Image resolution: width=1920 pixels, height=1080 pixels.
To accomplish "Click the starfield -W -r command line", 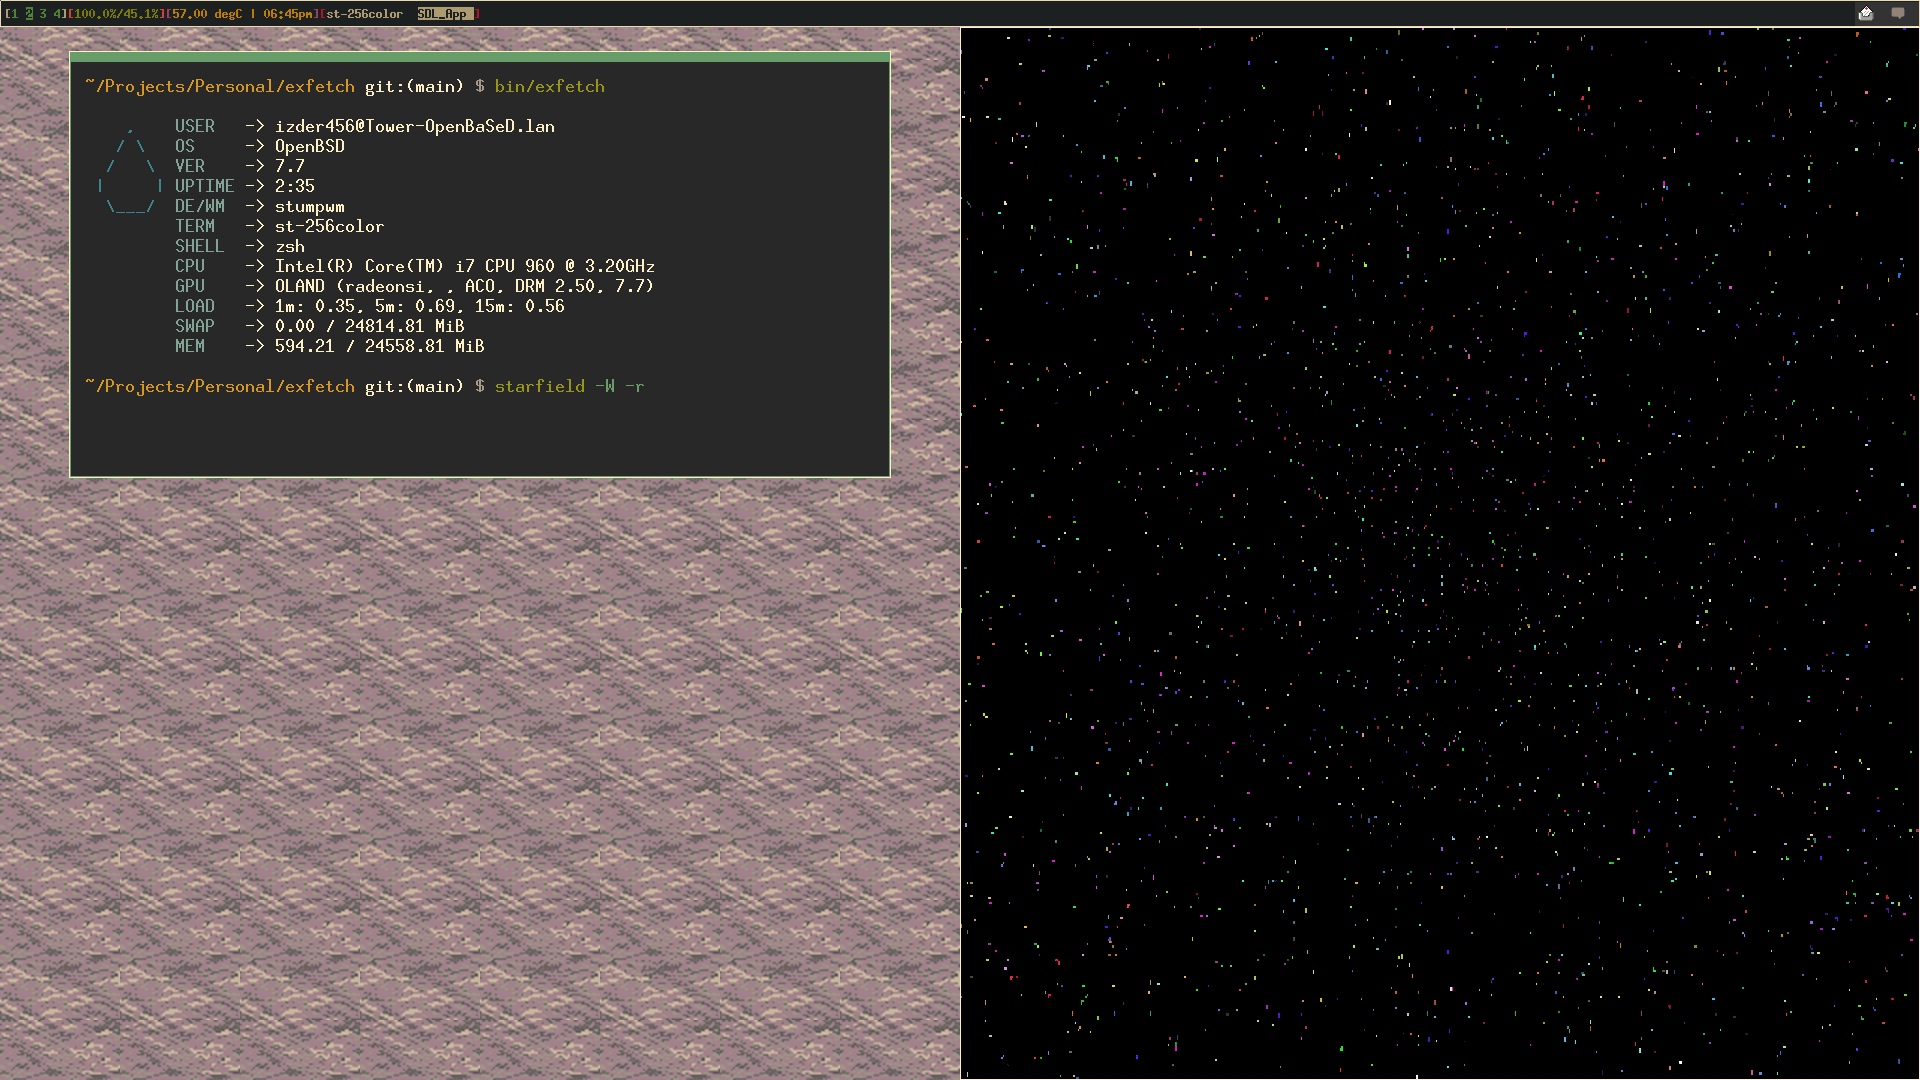I will [x=569, y=387].
